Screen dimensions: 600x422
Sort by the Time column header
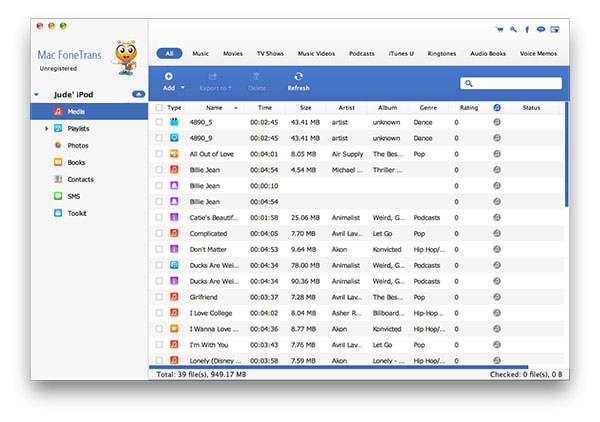click(x=265, y=108)
